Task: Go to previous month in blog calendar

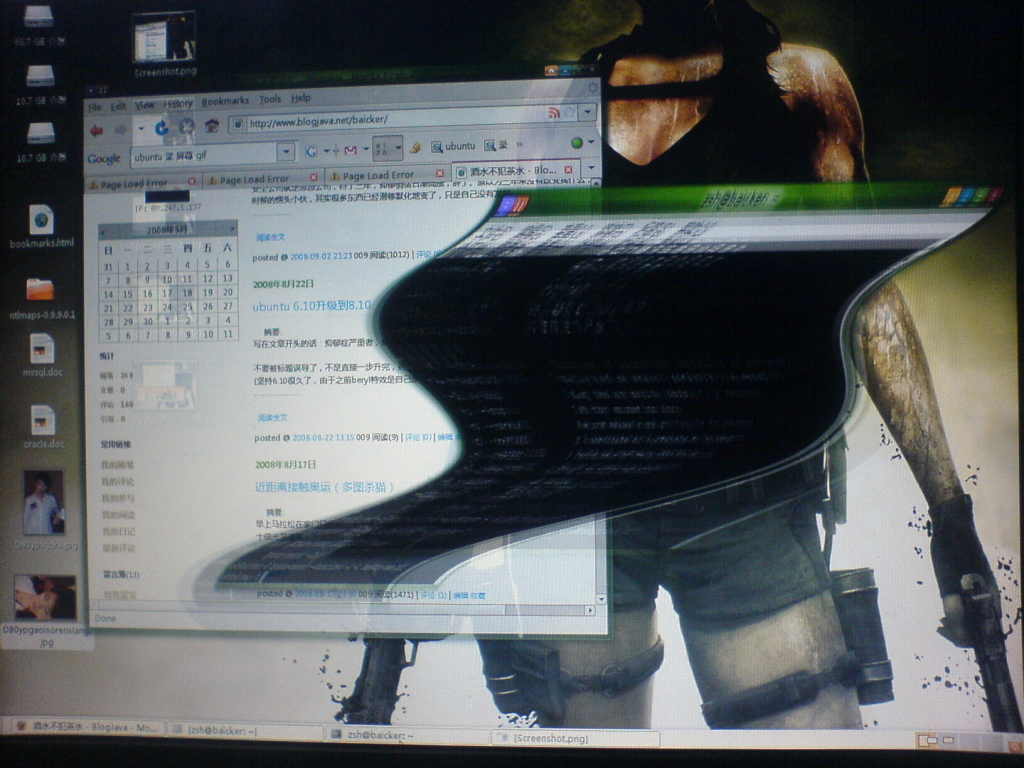Action: click(x=103, y=231)
